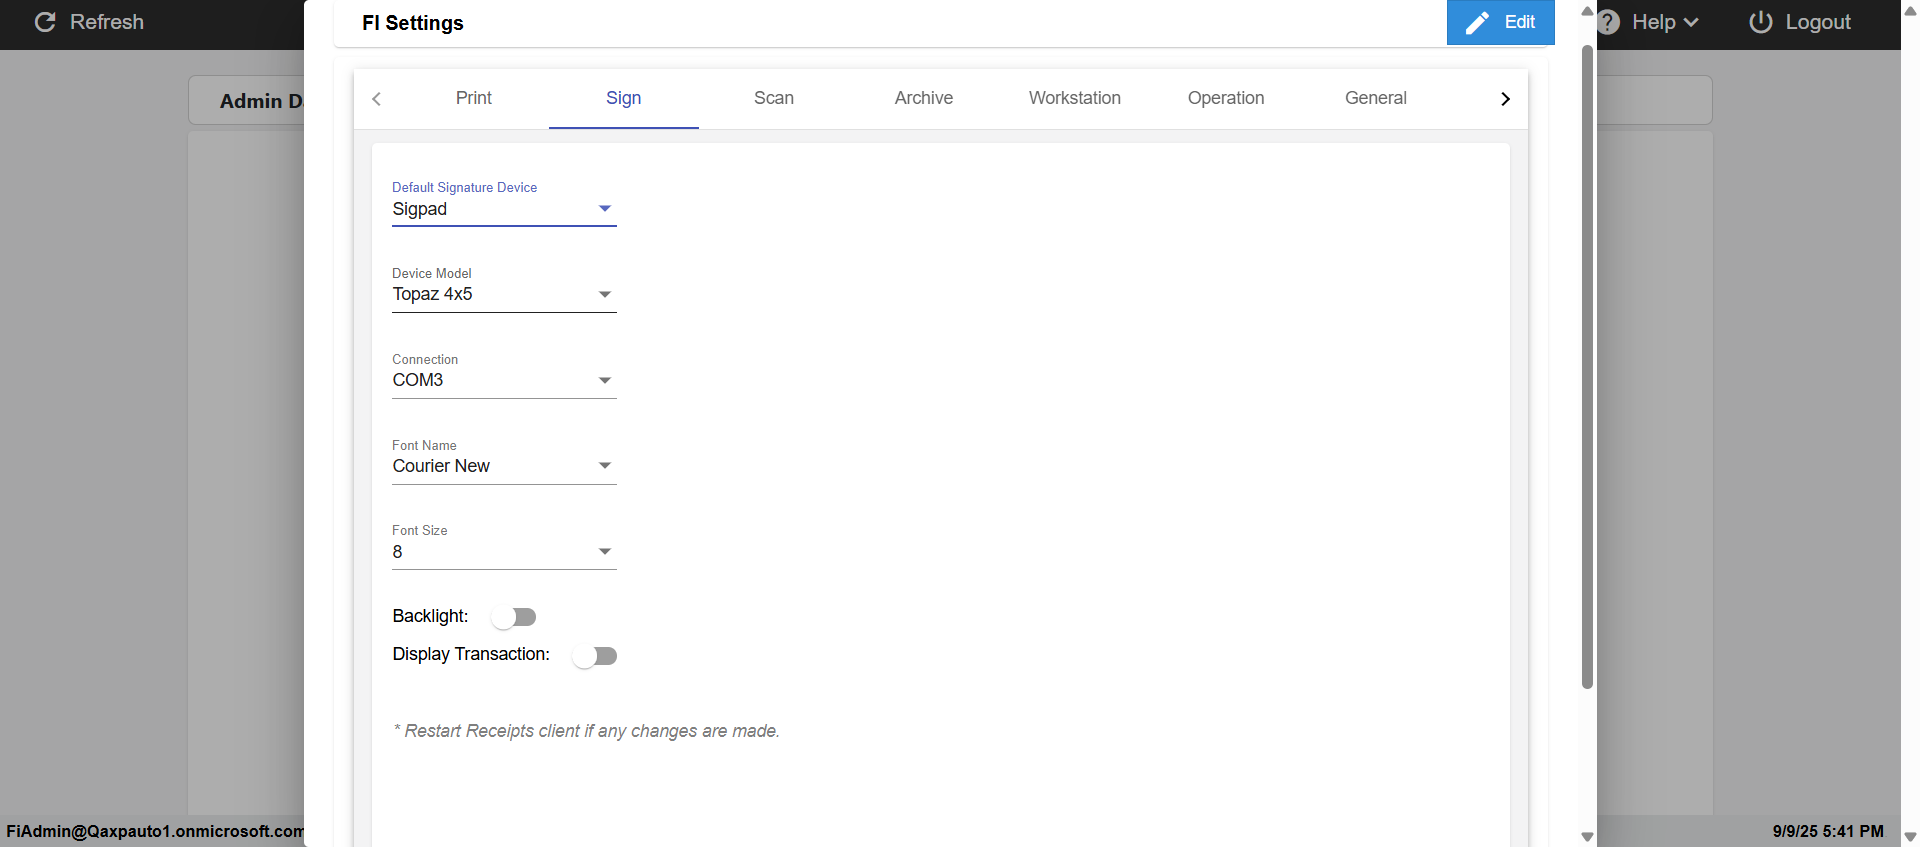
Task: Click the dialog vertical scrollbar thumb
Action: 1587,367
